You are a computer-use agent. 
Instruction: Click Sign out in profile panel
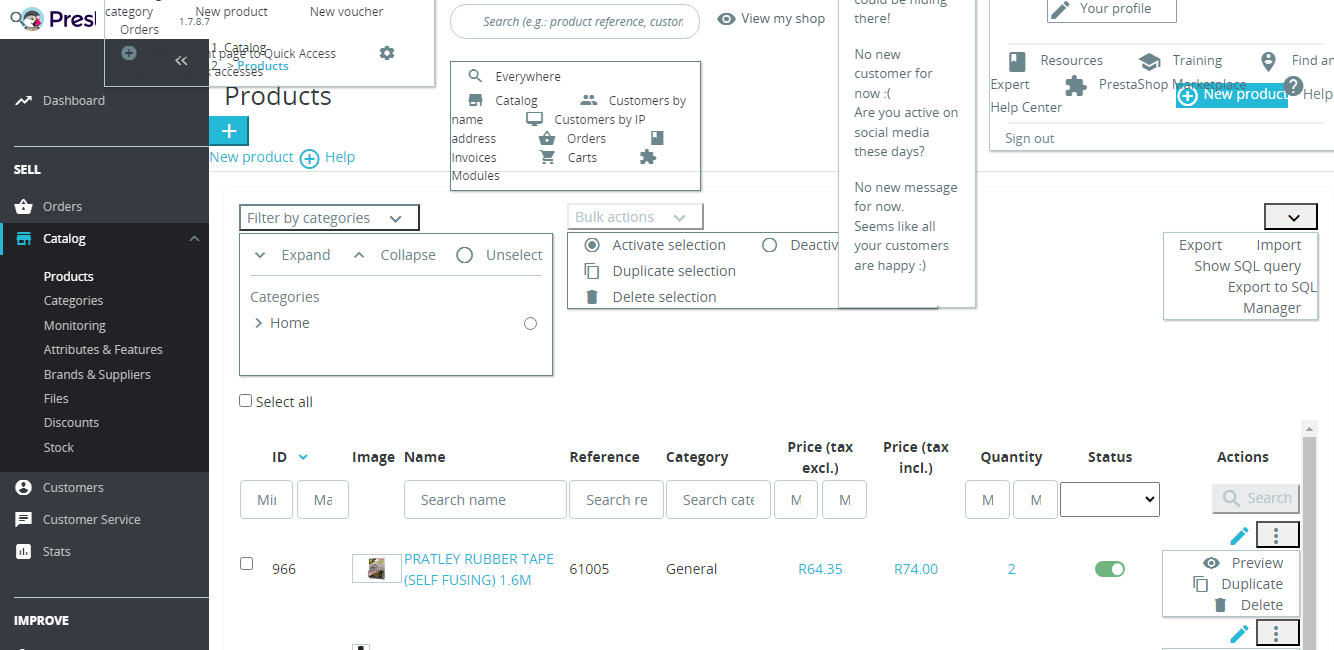click(x=1029, y=138)
